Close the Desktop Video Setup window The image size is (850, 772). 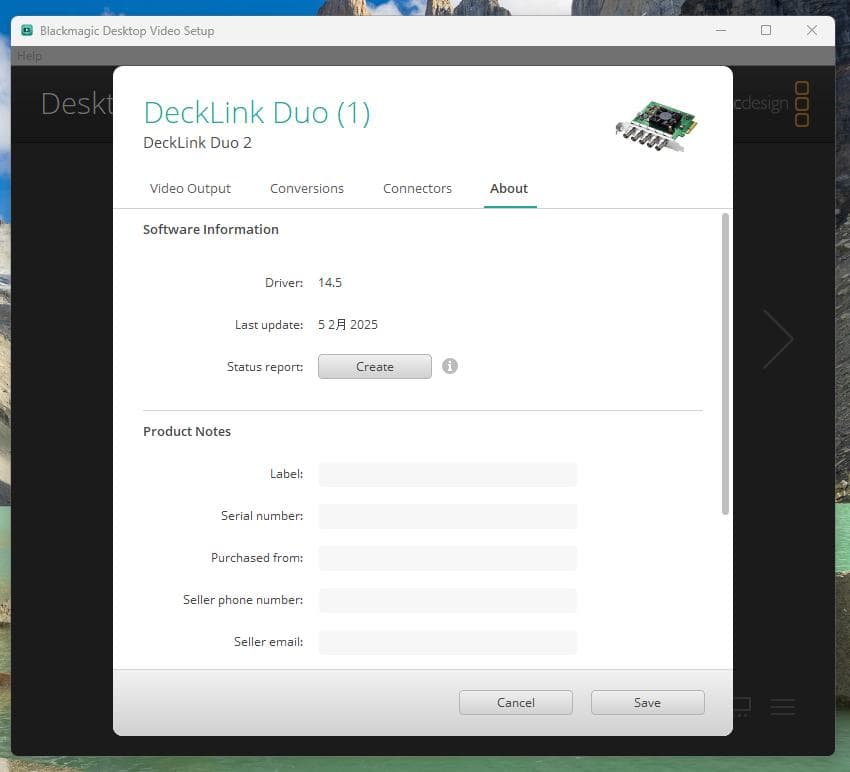[812, 30]
